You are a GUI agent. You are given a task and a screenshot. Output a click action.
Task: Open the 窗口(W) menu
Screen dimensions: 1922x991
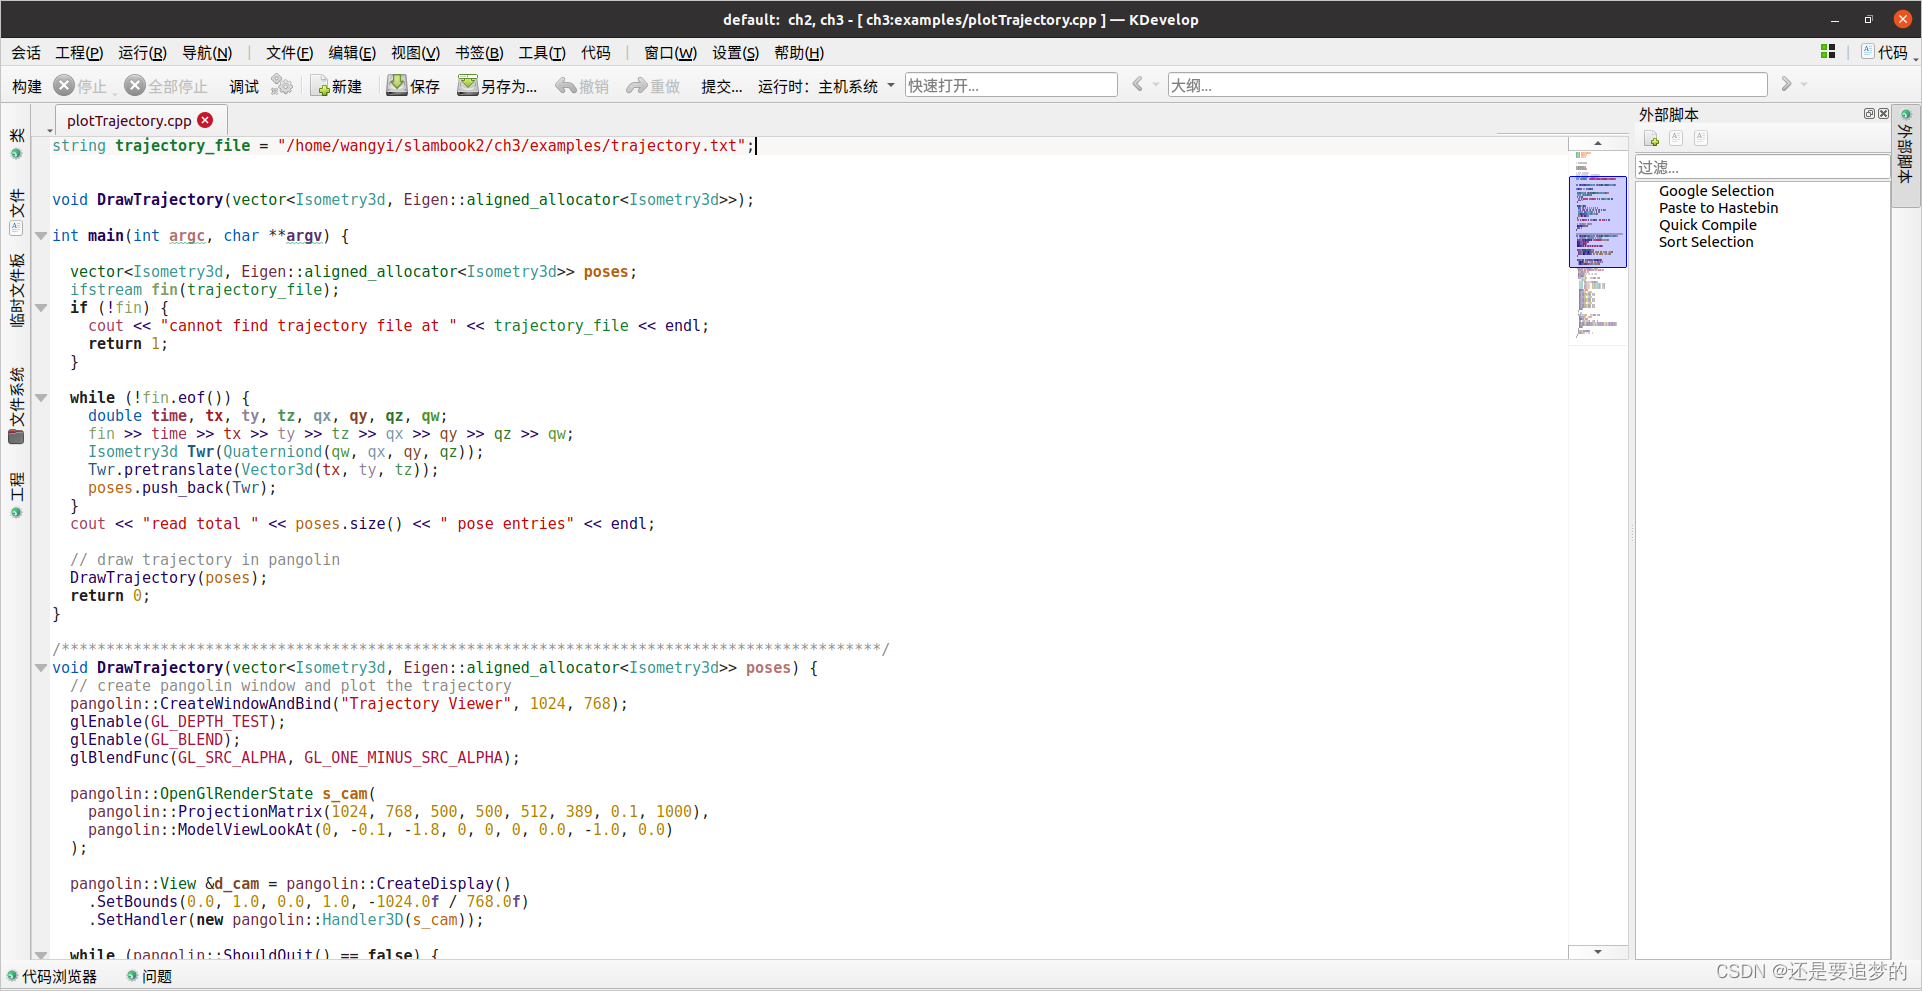pyautogui.click(x=670, y=53)
